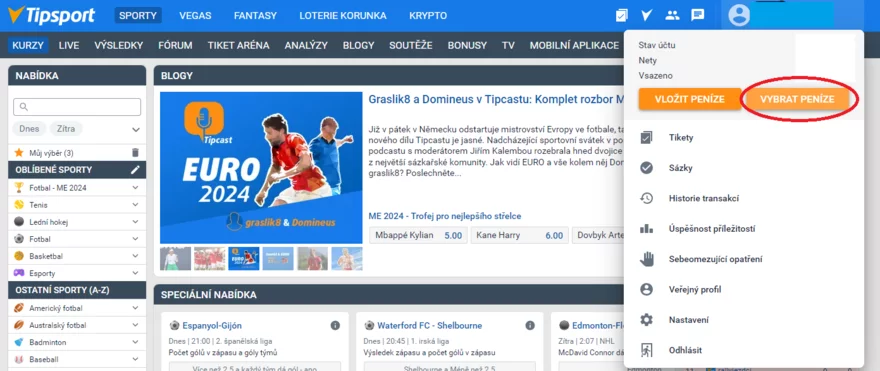This screenshot has width=880, height=371.
Task: Open the tickets icon in top bar
Action: tap(621, 15)
